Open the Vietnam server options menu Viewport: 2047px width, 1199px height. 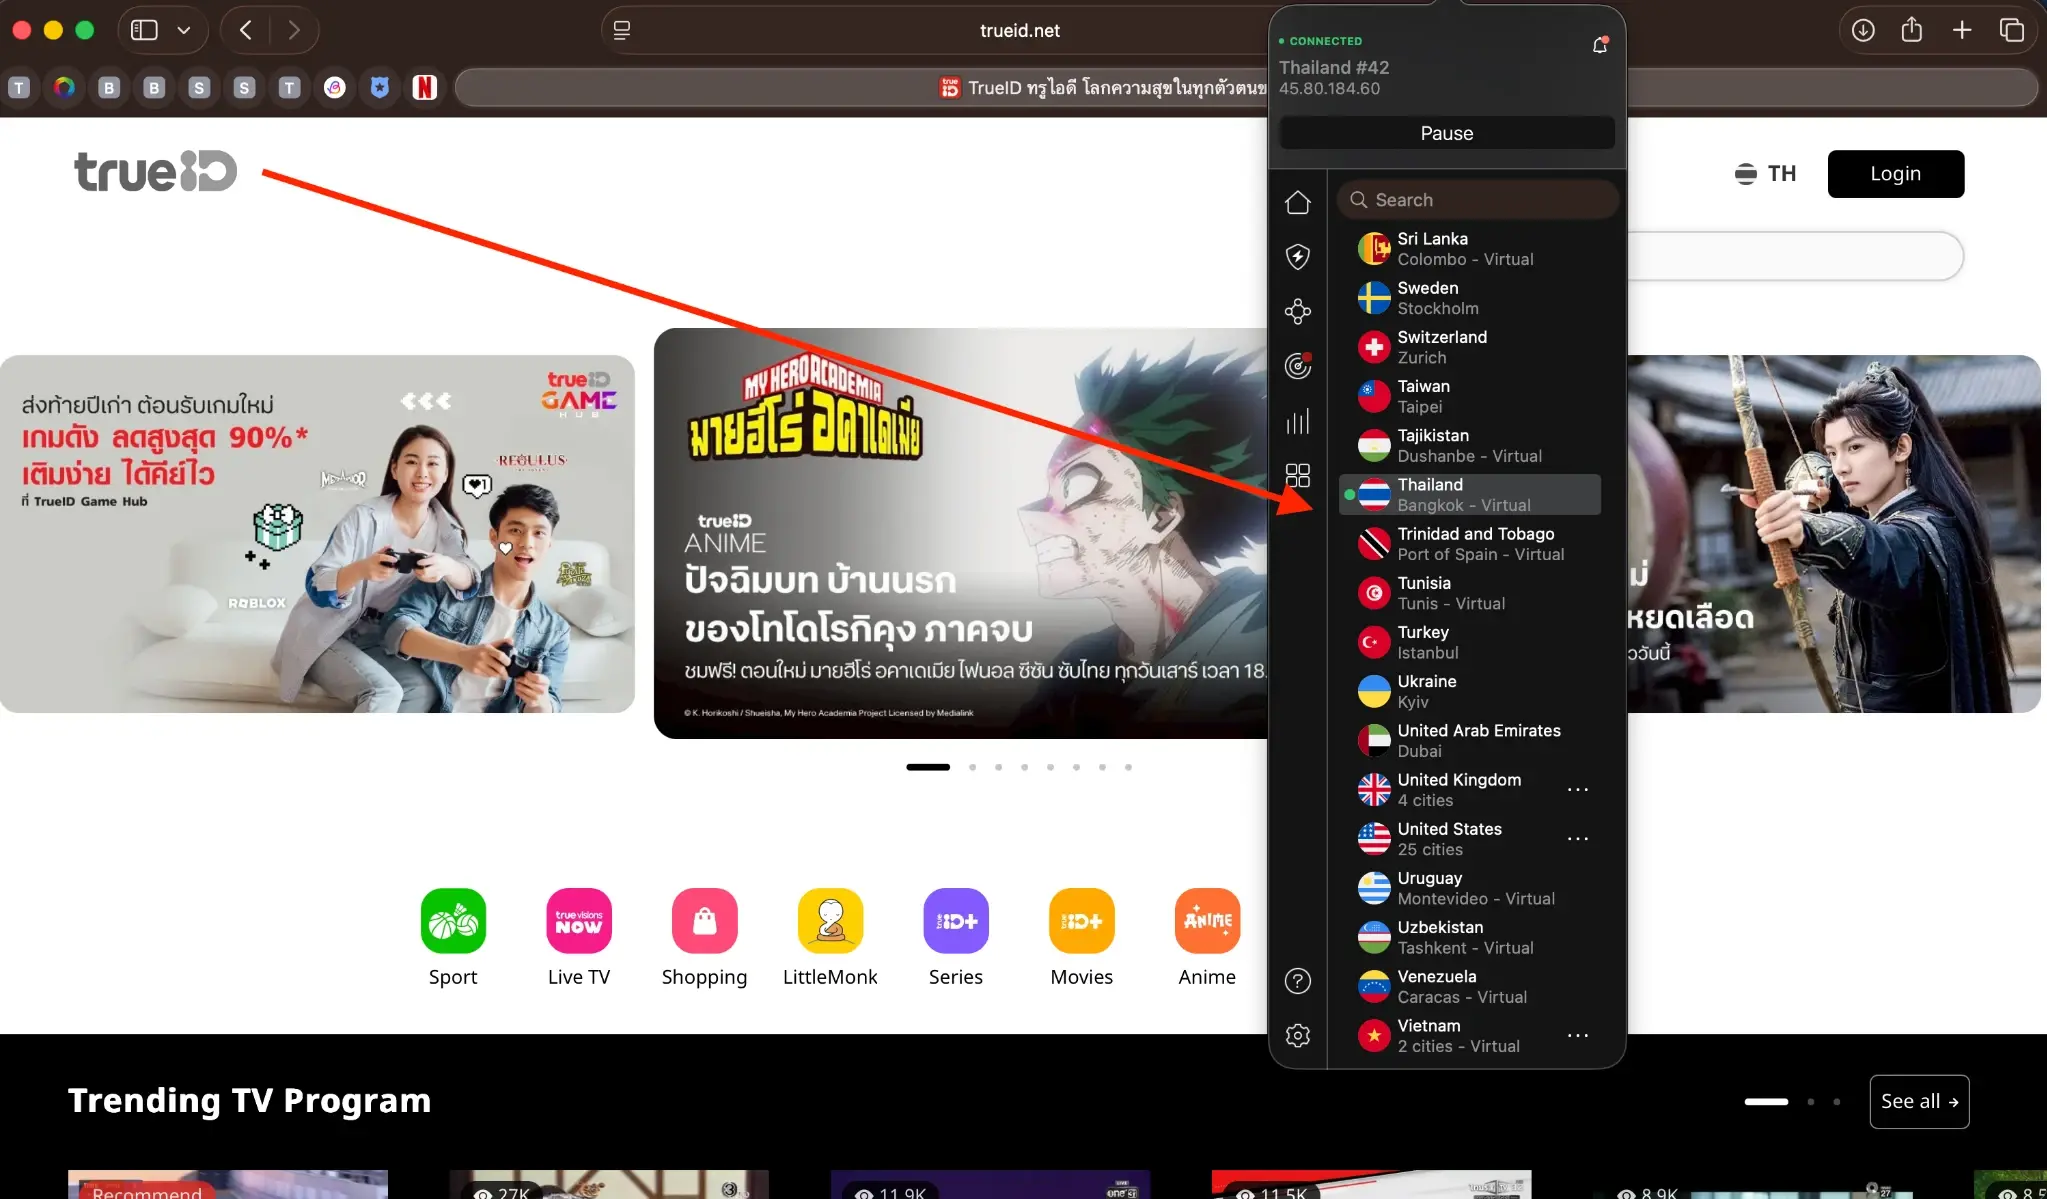point(1576,1035)
